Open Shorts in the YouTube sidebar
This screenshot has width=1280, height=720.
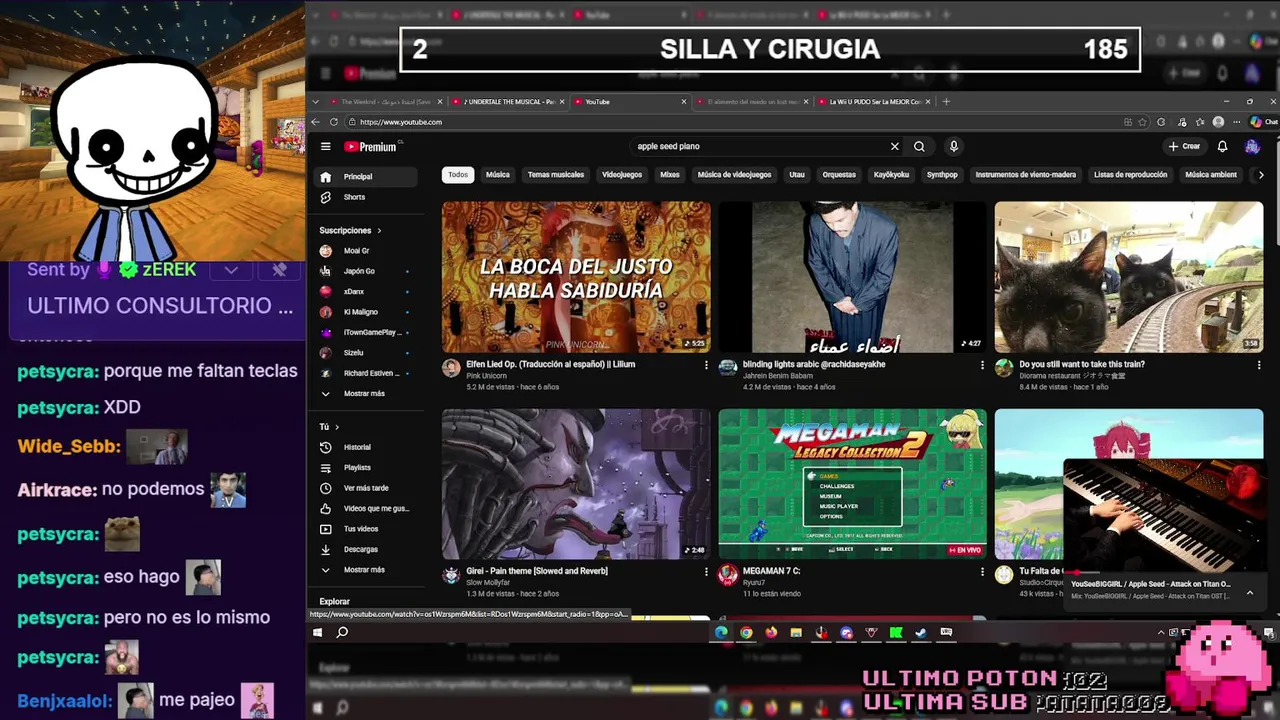pos(366,197)
